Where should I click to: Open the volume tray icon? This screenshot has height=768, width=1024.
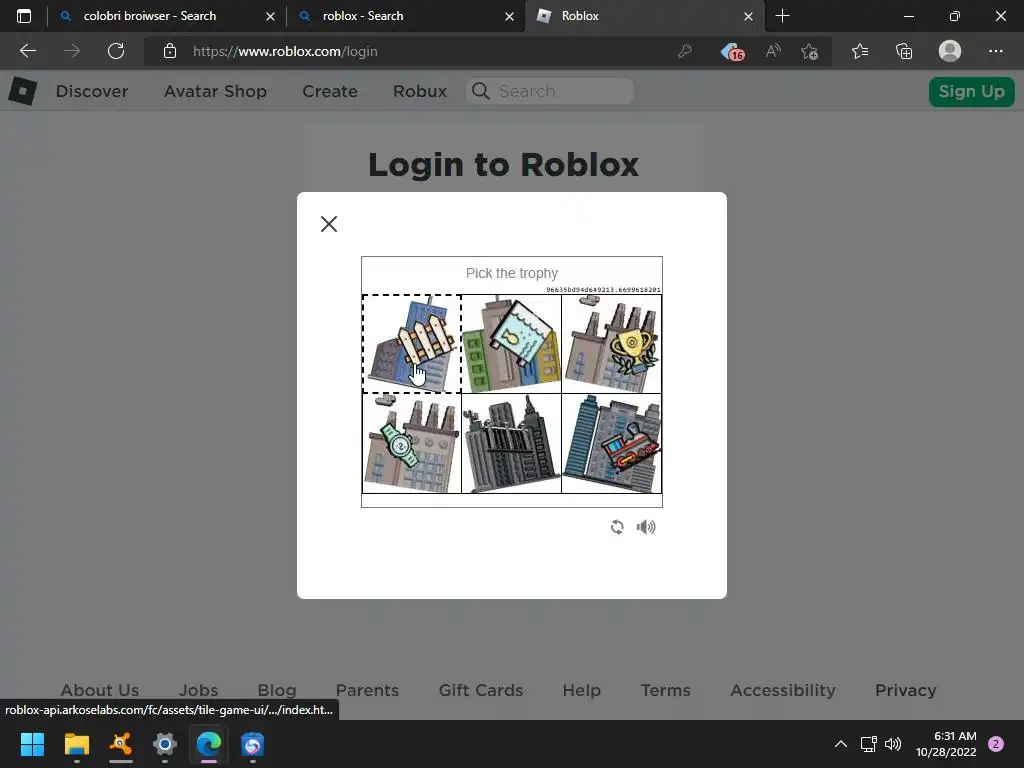pos(892,744)
